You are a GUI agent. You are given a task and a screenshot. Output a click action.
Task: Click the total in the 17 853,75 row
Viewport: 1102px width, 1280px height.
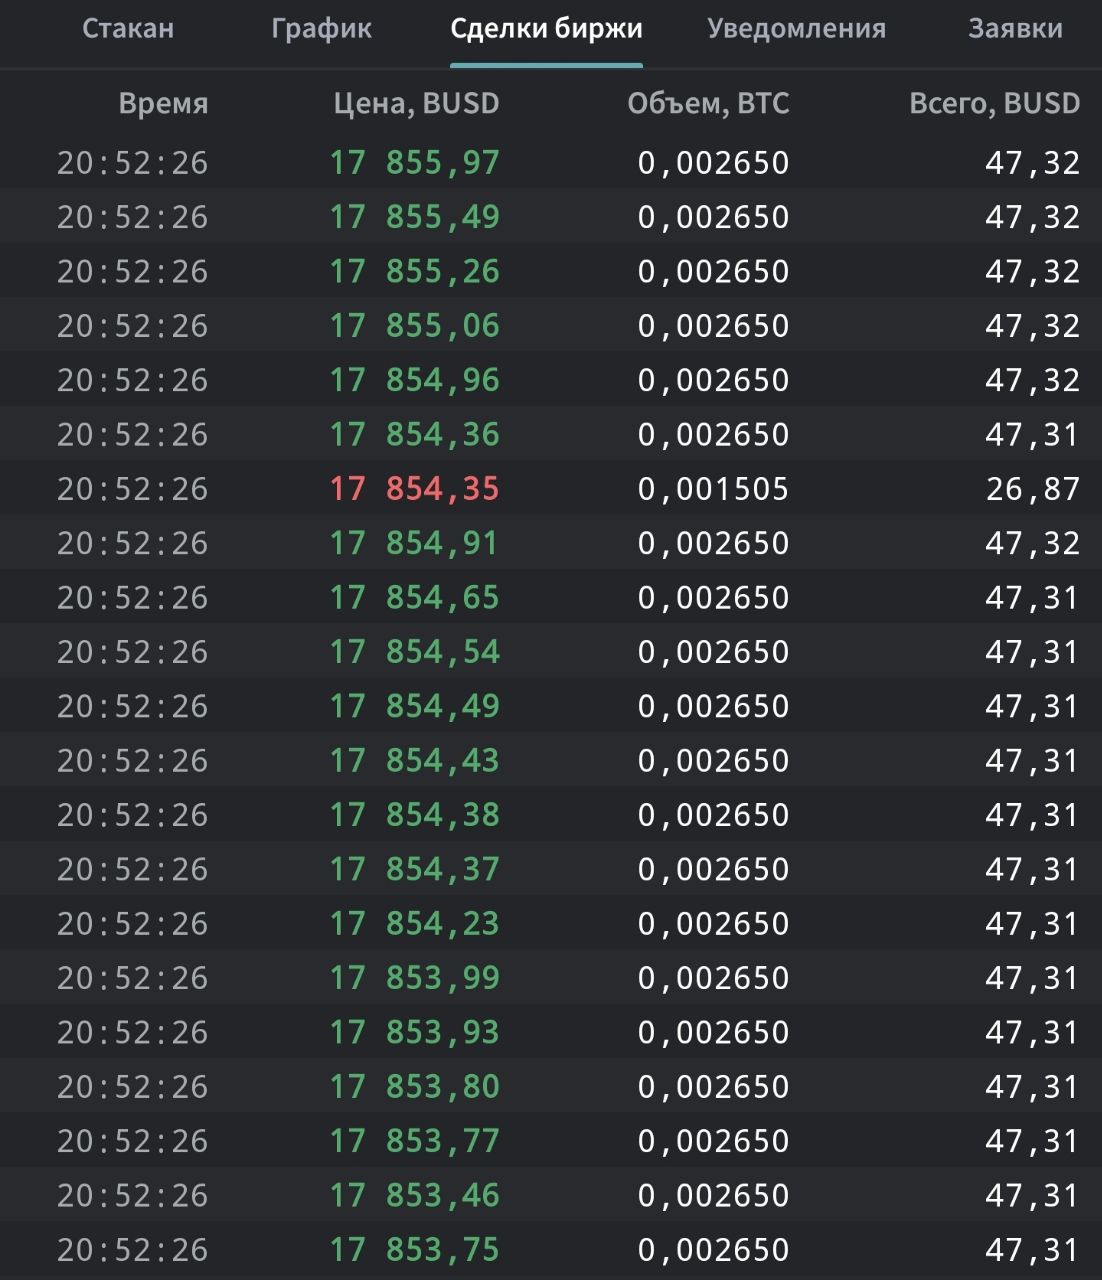point(1033,1249)
